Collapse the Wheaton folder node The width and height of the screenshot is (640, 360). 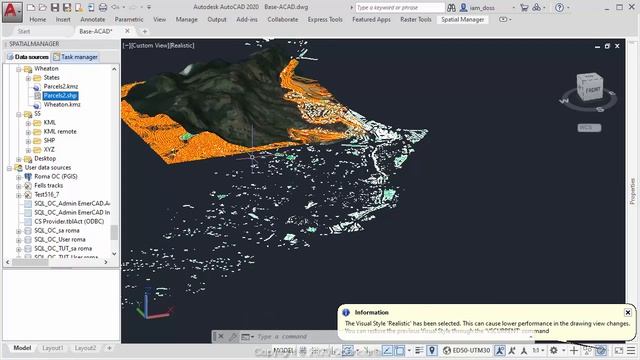(x=19, y=69)
